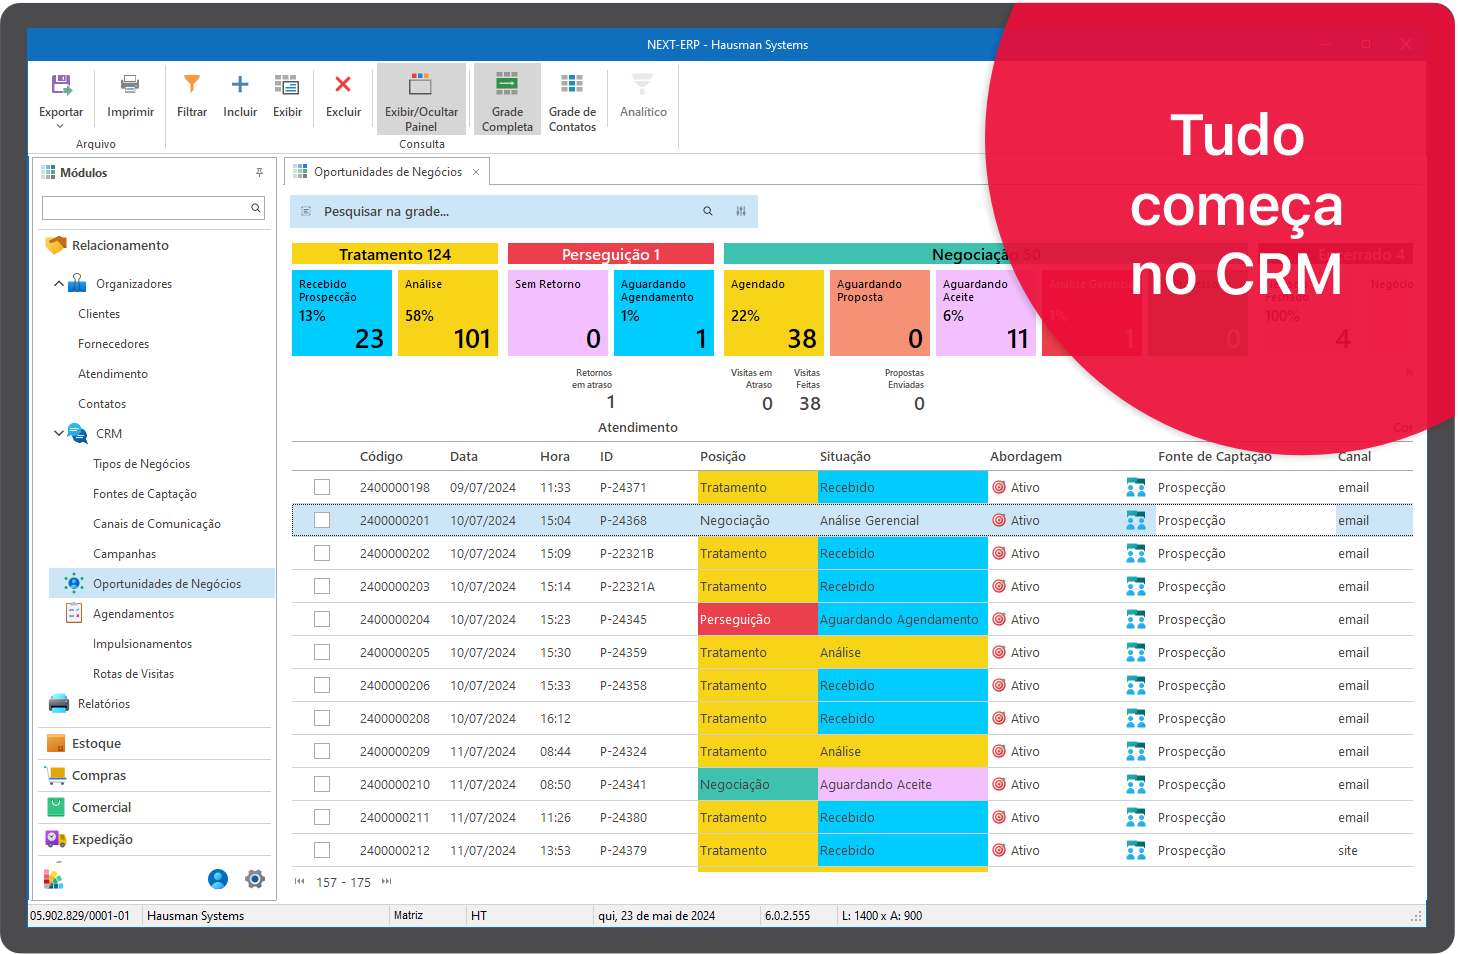This screenshot has height=954, width=1458.
Task: Open Agendamentos in the CRM menu
Action: [133, 614]
